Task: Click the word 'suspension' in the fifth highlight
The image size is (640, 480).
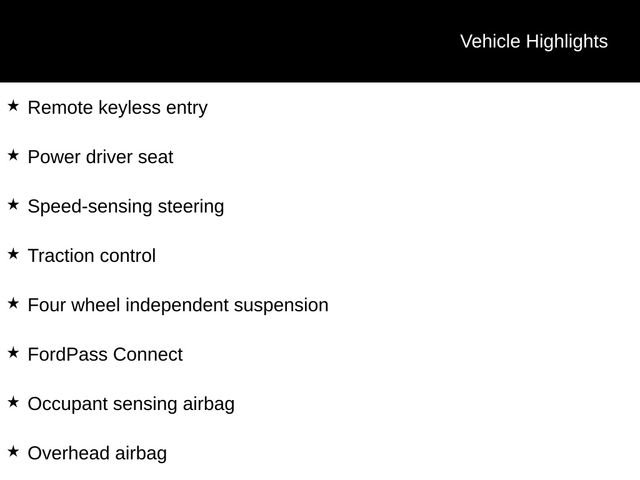Action: [x=281, y=306]
